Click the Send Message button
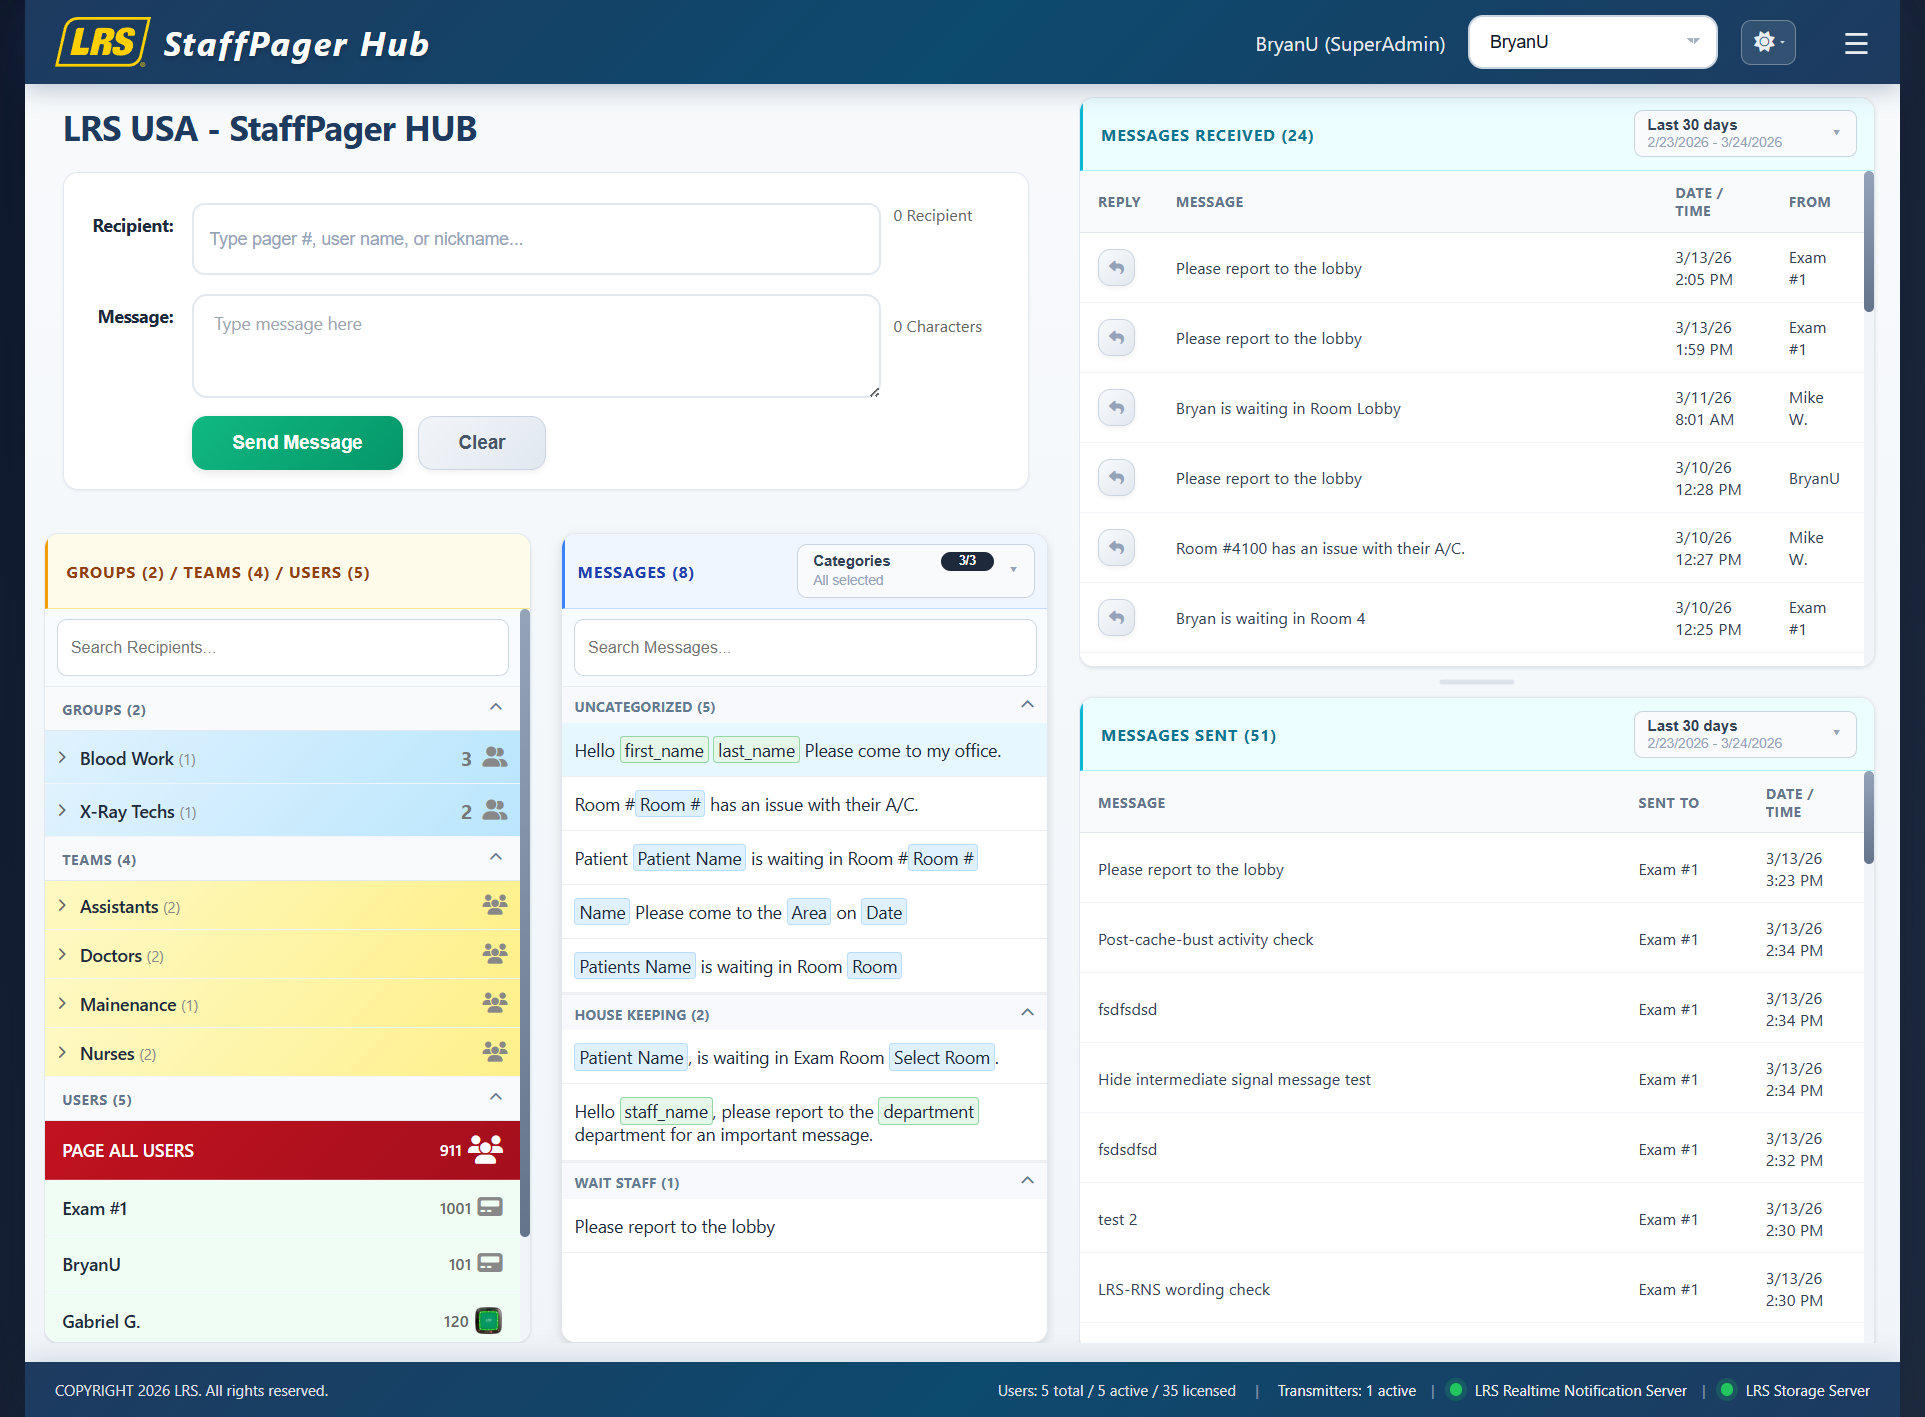 [x=297, y=442]
